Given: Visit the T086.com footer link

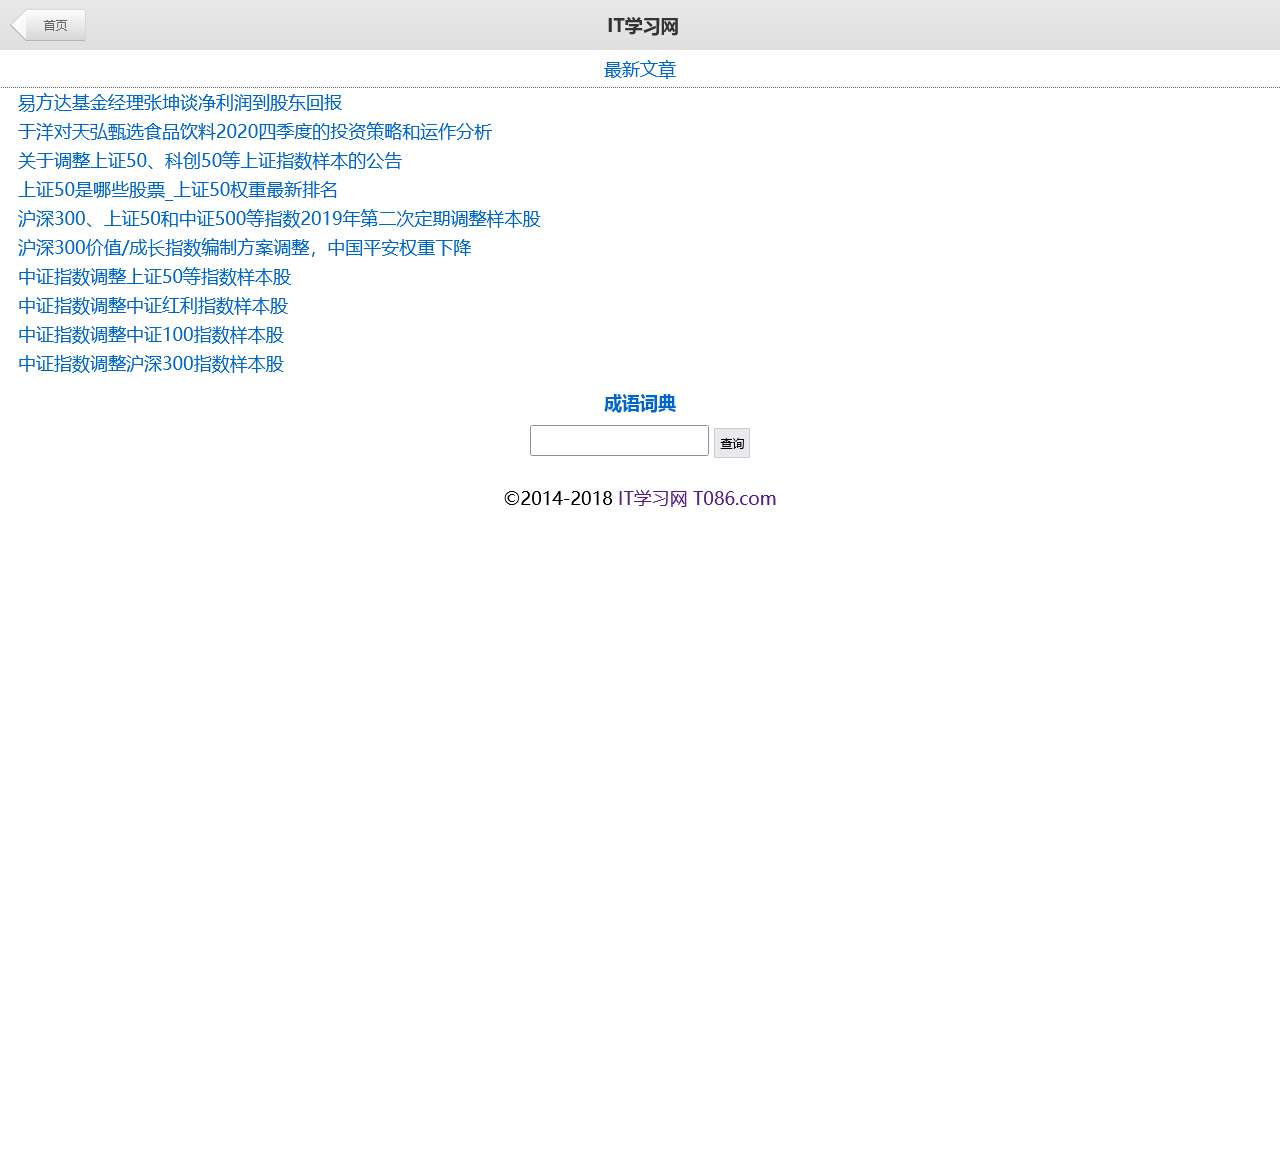Looking at the screenshot, I should 734,498.
